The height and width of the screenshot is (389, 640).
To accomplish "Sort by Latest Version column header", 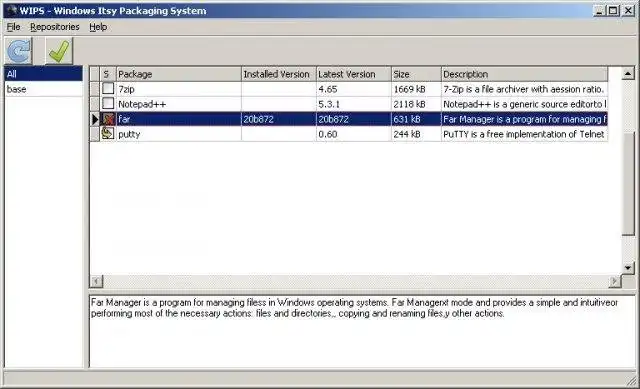I will 354,74.
